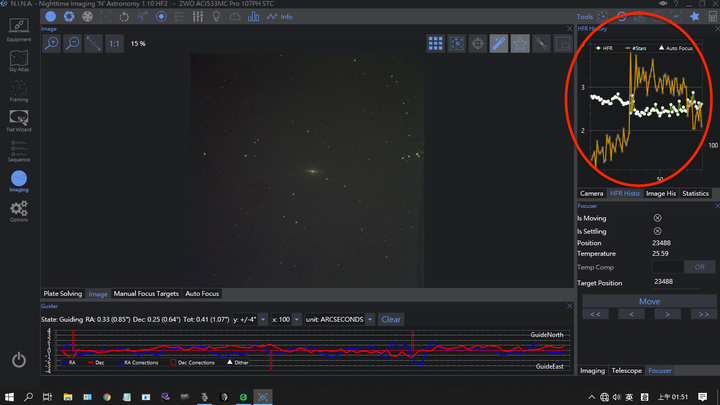Toggle the auto stretch magic wand
This screenshot has height=405, width=720.
tap(499, 44)
